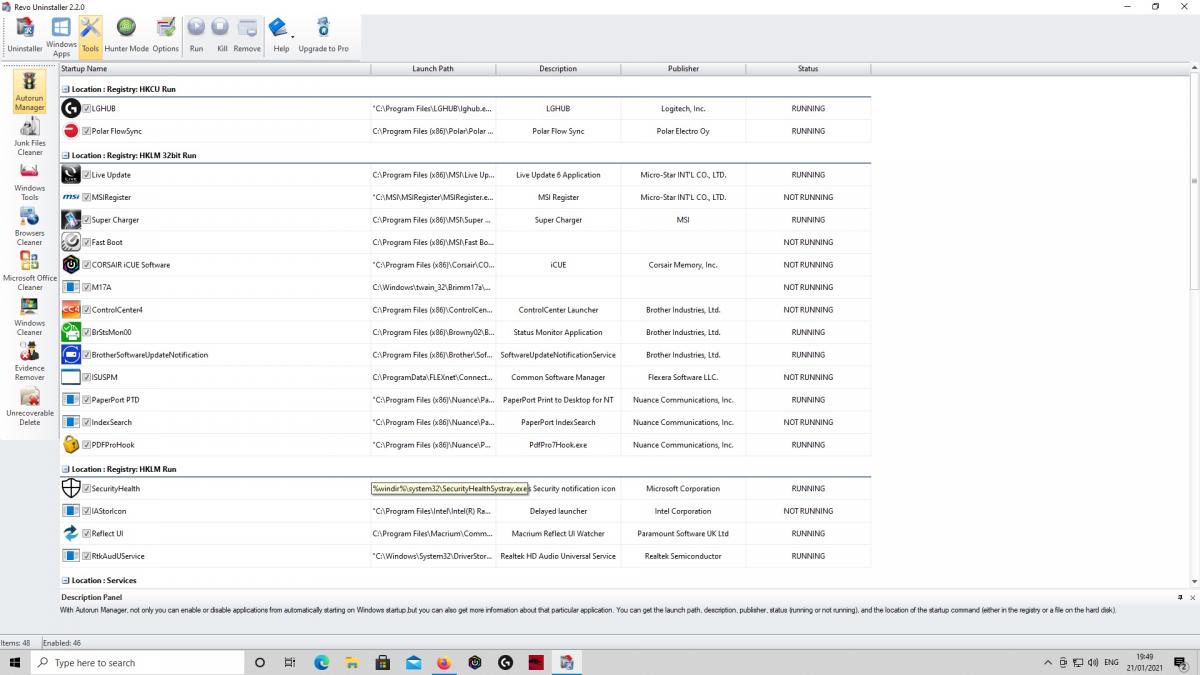Sort by Description column header

point(558,69)
